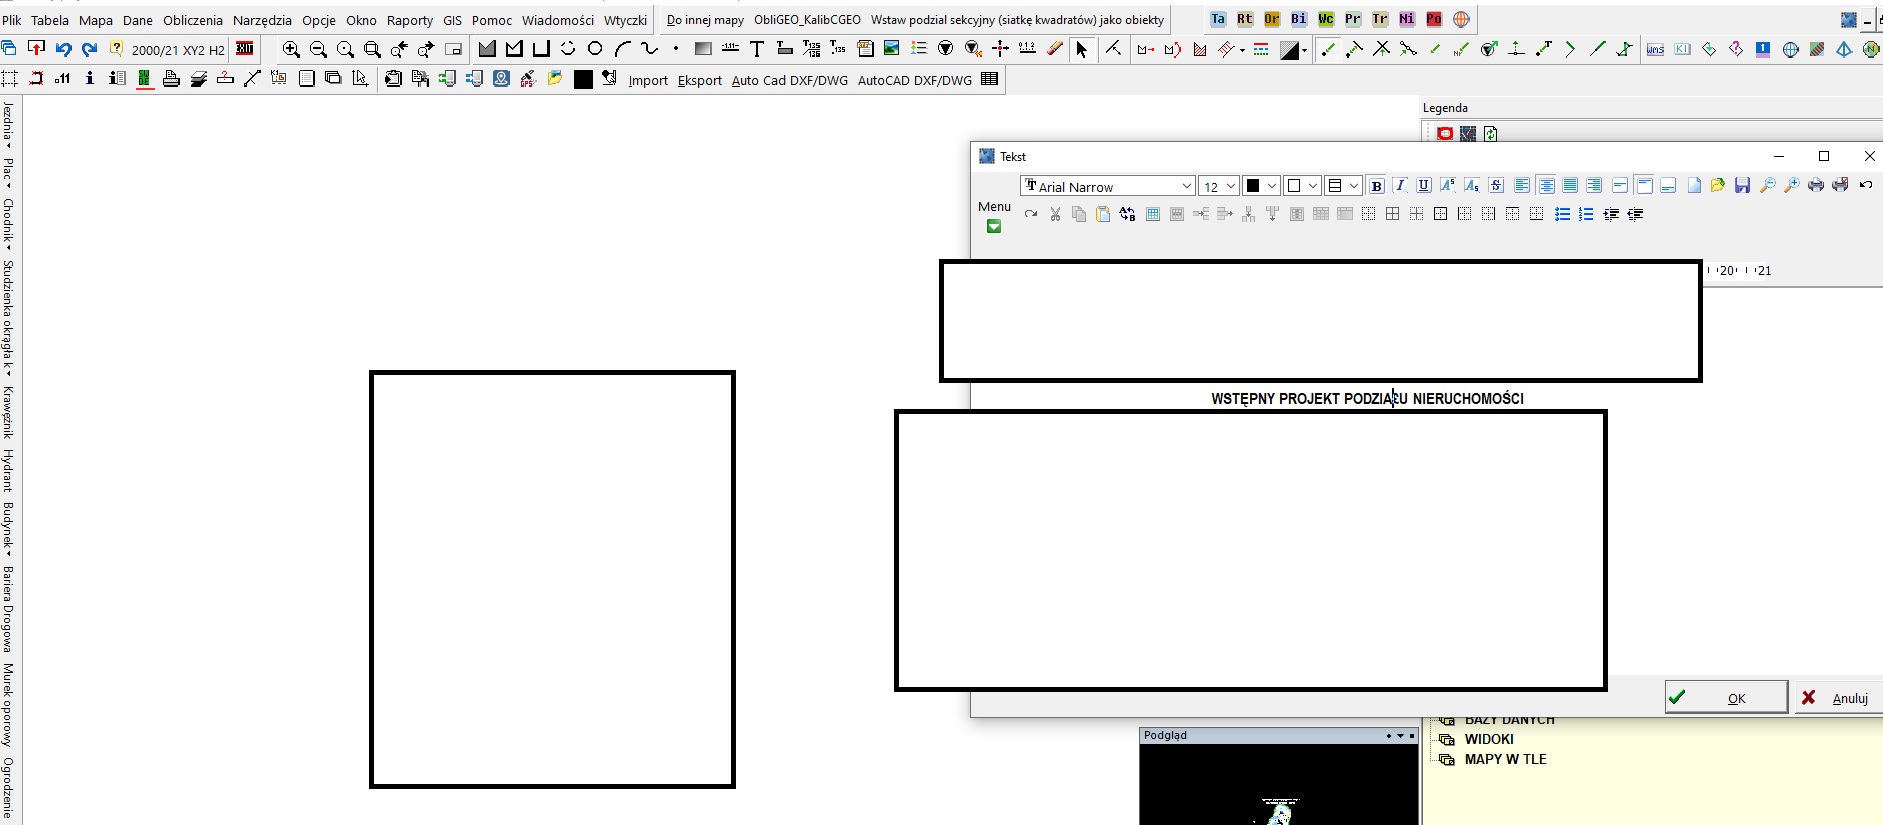This screenshot has width=1883, height=825.
Task: Set right text alignment in Tekst window
Action: pyautogui.click(x=1595, y=186)
